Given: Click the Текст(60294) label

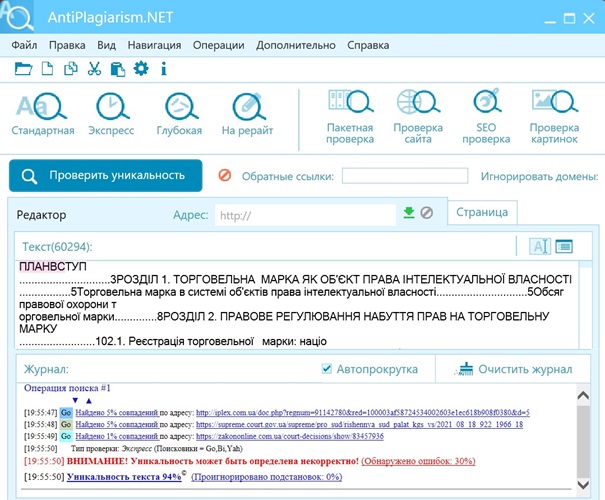Looking at the screenshot, I should (57, 247).
